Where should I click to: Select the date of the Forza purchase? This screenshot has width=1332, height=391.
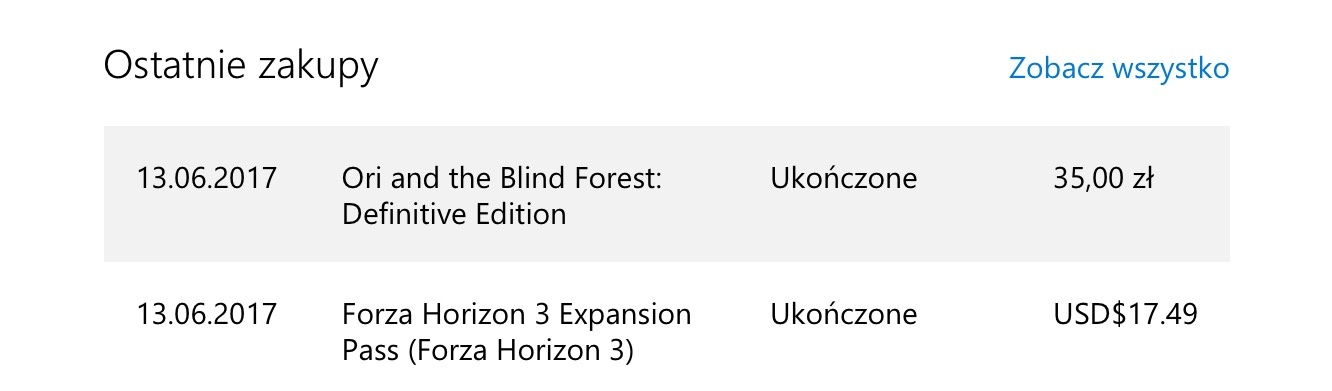coord(207,315)
